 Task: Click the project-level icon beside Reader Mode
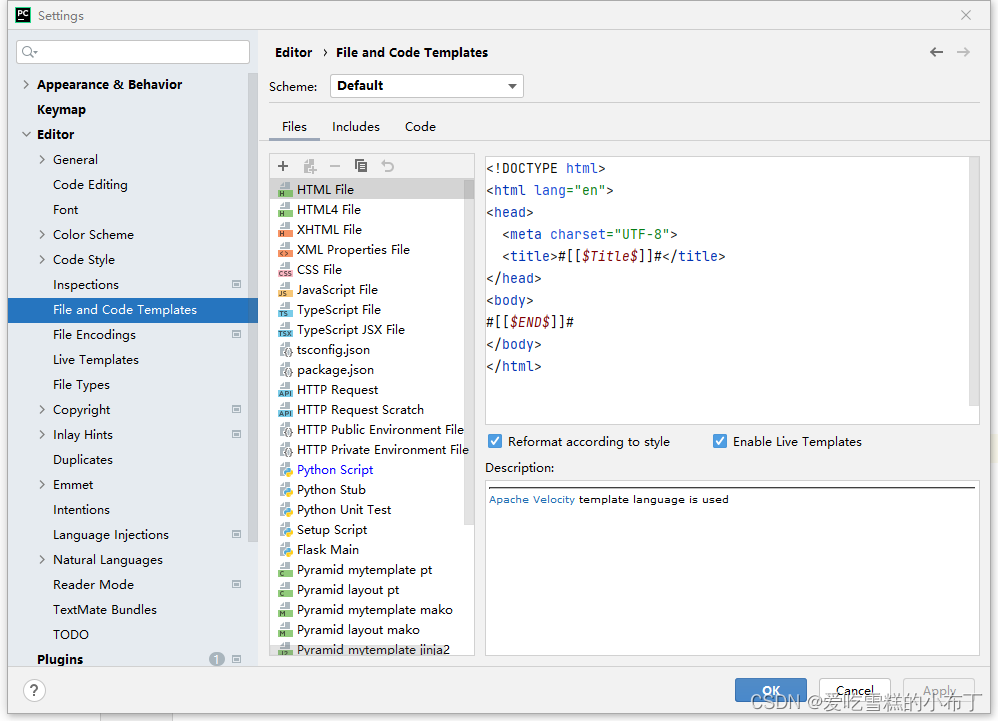(x=236, y=584)
